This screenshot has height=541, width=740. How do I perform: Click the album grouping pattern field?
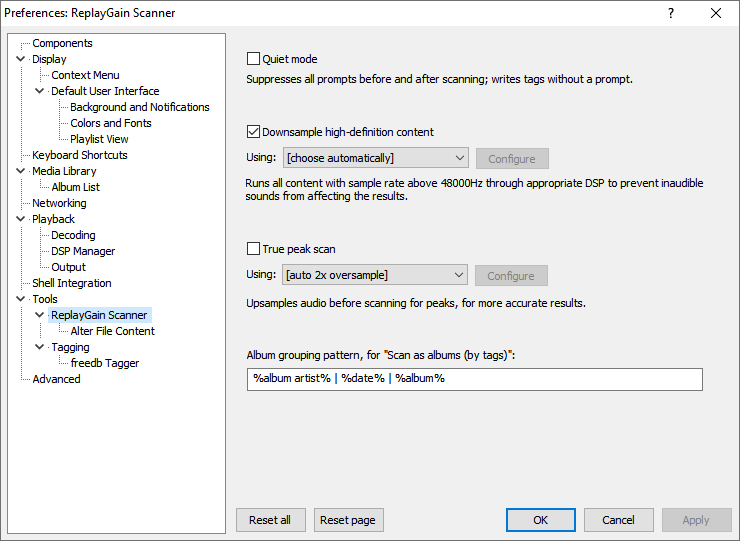(474, 379)
